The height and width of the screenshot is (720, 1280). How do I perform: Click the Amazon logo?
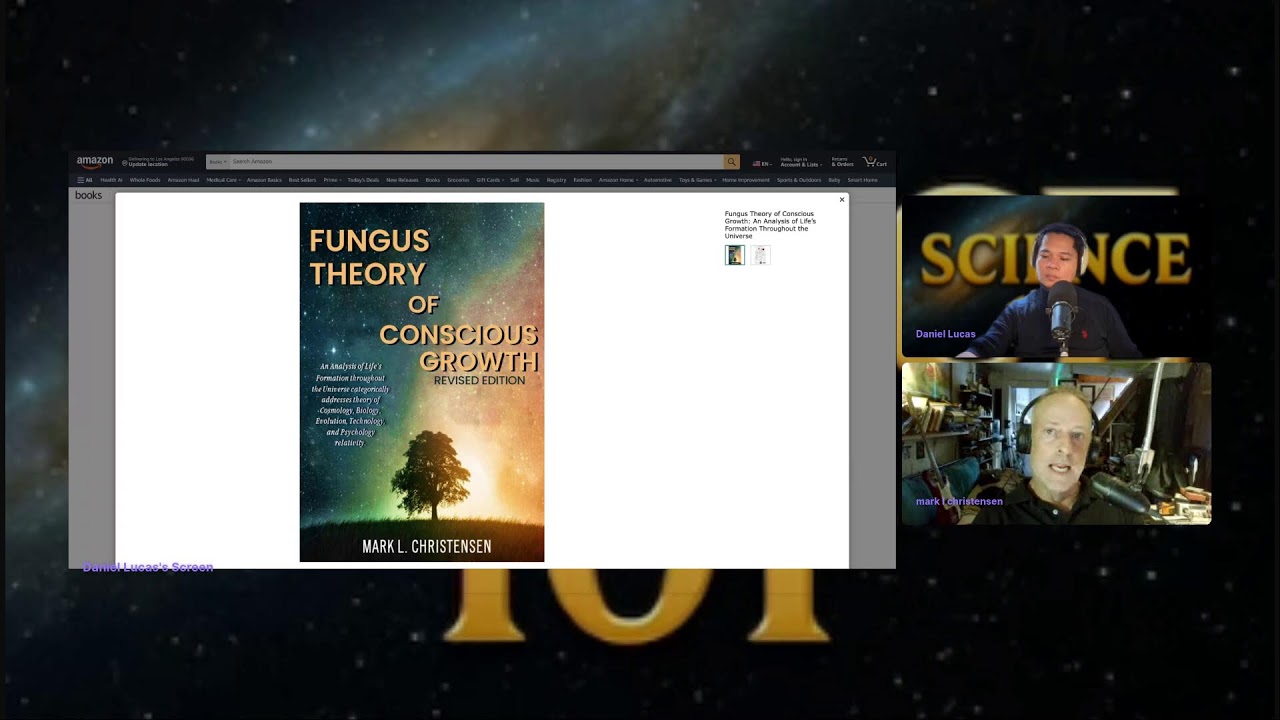[95, 161]
